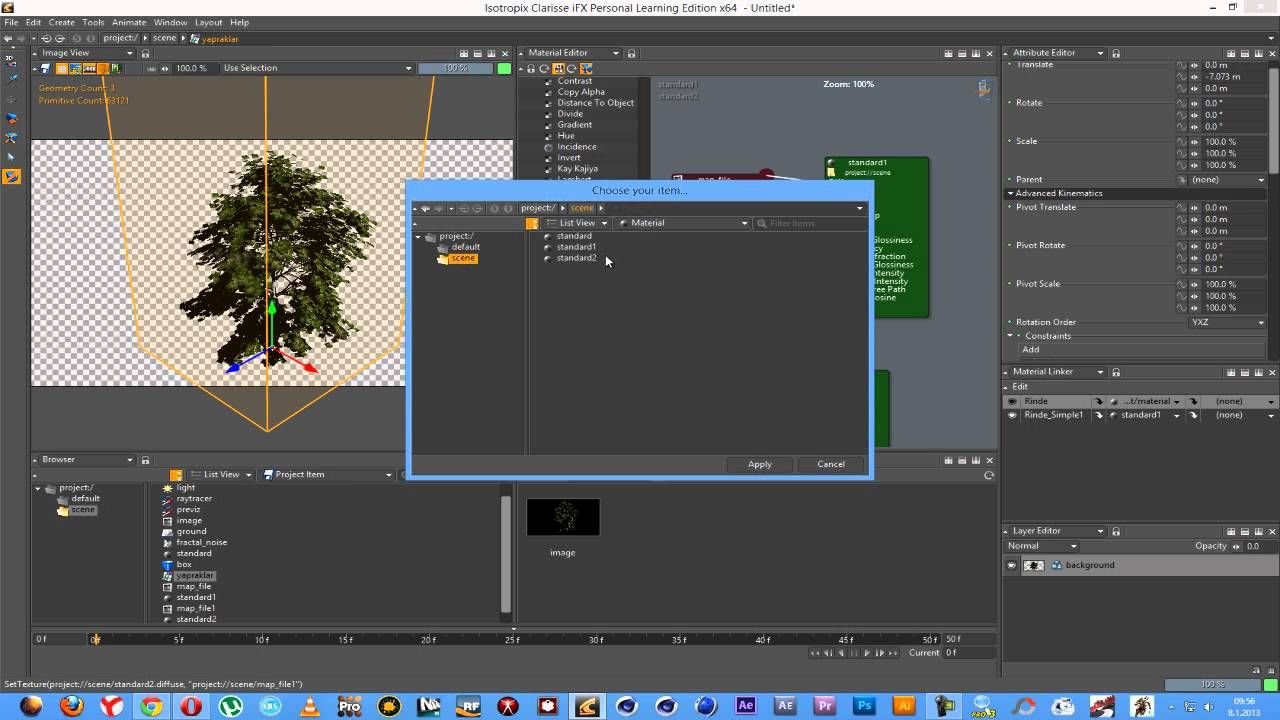Click the lock icon beside Image View
Viewport: 1280px width, 720px height.
tap(145, 53)
